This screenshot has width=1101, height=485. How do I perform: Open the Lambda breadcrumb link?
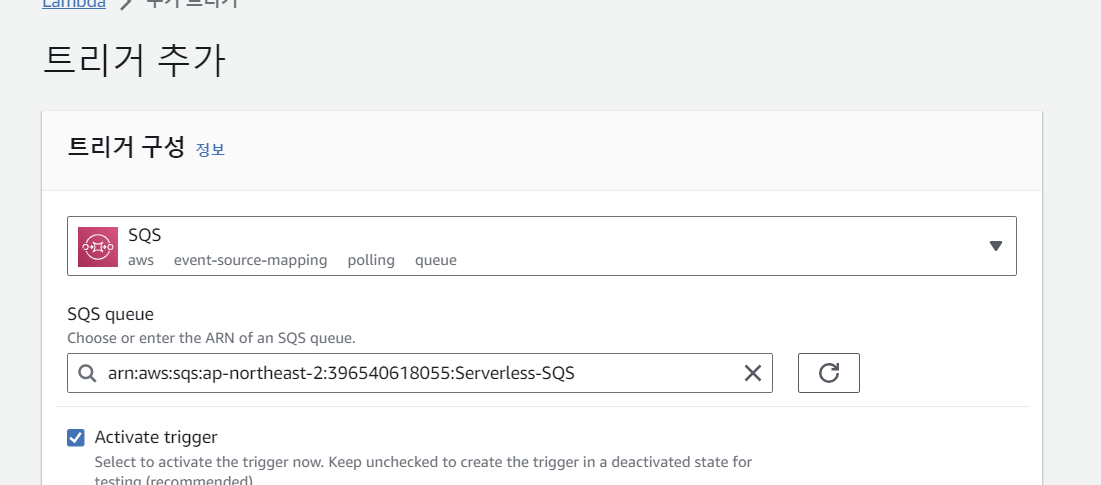pos(74,4)
